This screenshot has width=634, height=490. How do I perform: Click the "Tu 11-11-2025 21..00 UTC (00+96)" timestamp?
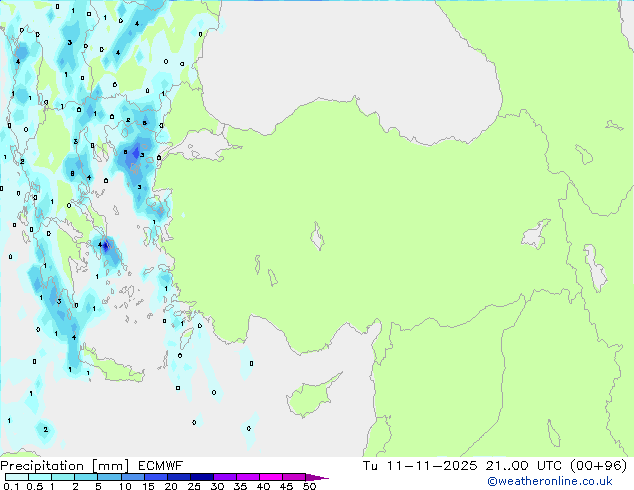pyautogui.click(x=495, y=466)
